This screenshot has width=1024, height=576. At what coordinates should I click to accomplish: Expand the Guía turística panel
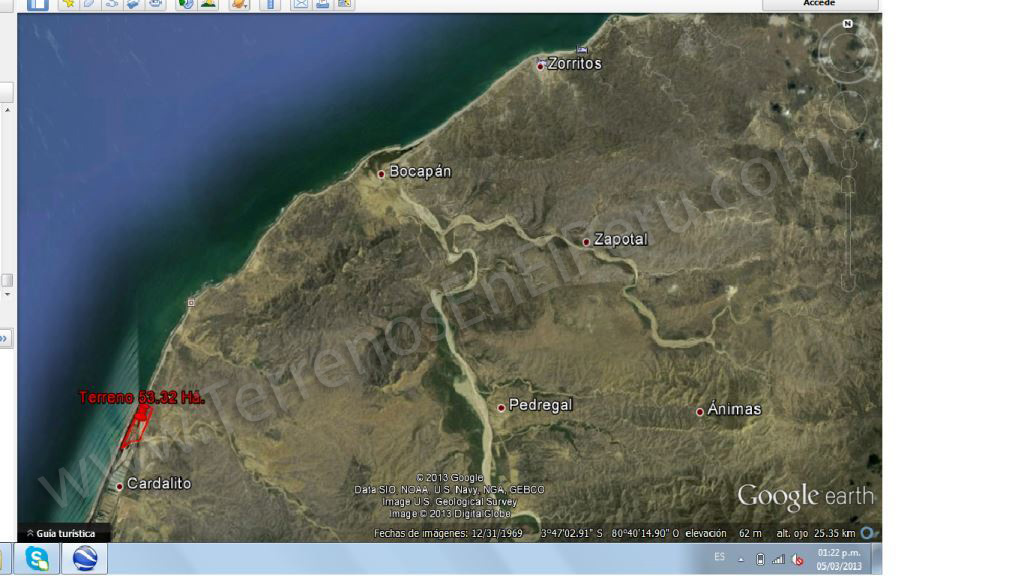click(x=61, y=534)
